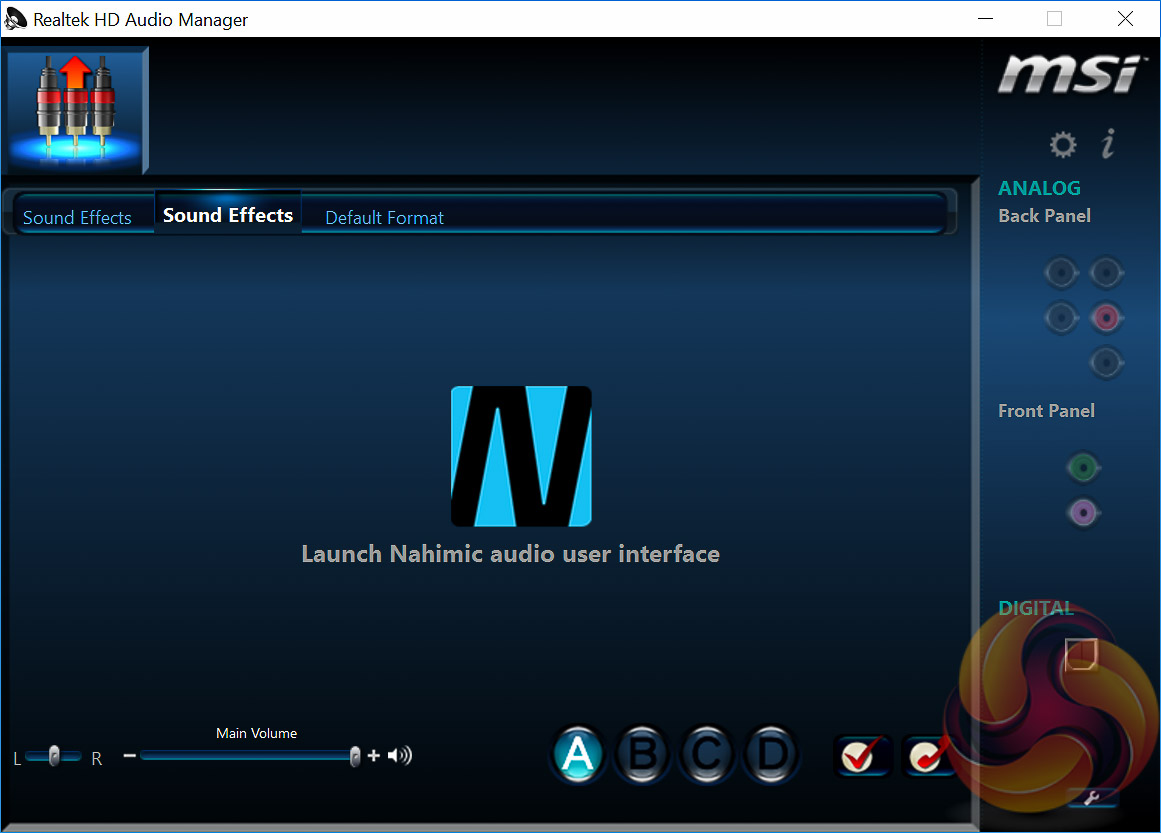Click the plus to increase main volume

pos(373,755)
